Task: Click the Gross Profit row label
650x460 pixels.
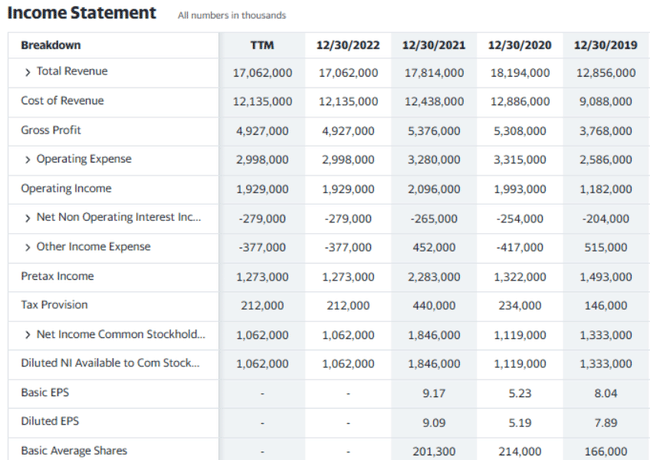Action: point(51,131)
